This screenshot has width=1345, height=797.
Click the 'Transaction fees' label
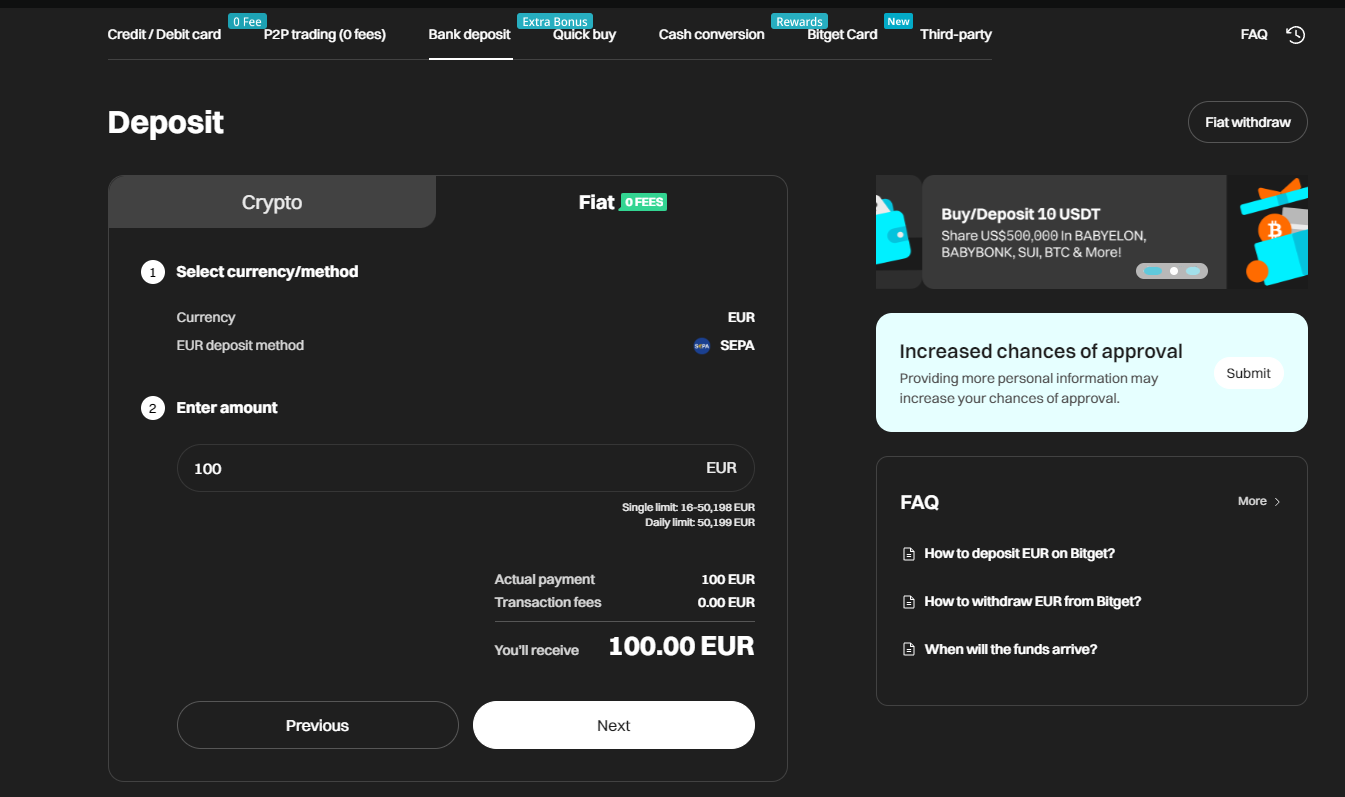(548, 603)
